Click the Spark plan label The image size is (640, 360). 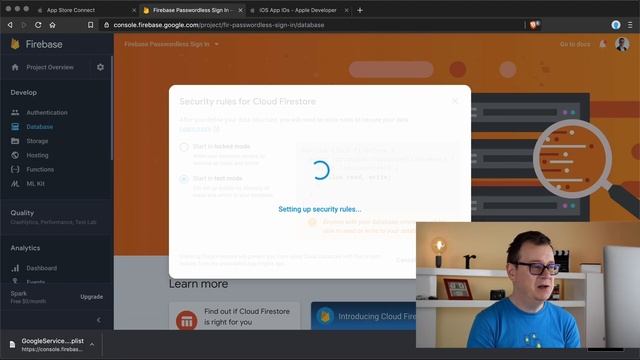pos(19,293)
